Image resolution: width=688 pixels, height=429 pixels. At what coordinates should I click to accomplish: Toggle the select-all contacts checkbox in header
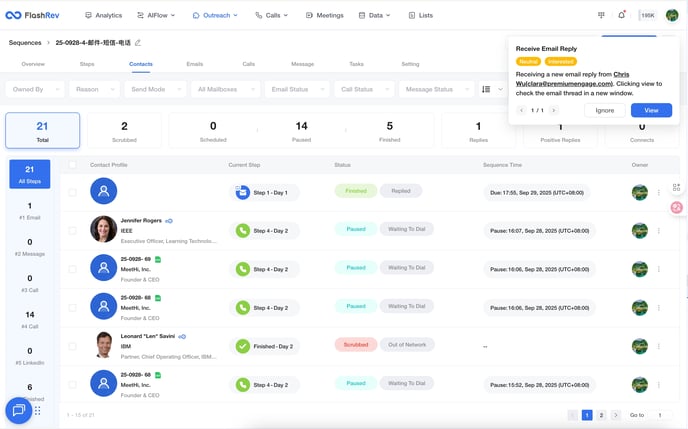pos(72,164)
